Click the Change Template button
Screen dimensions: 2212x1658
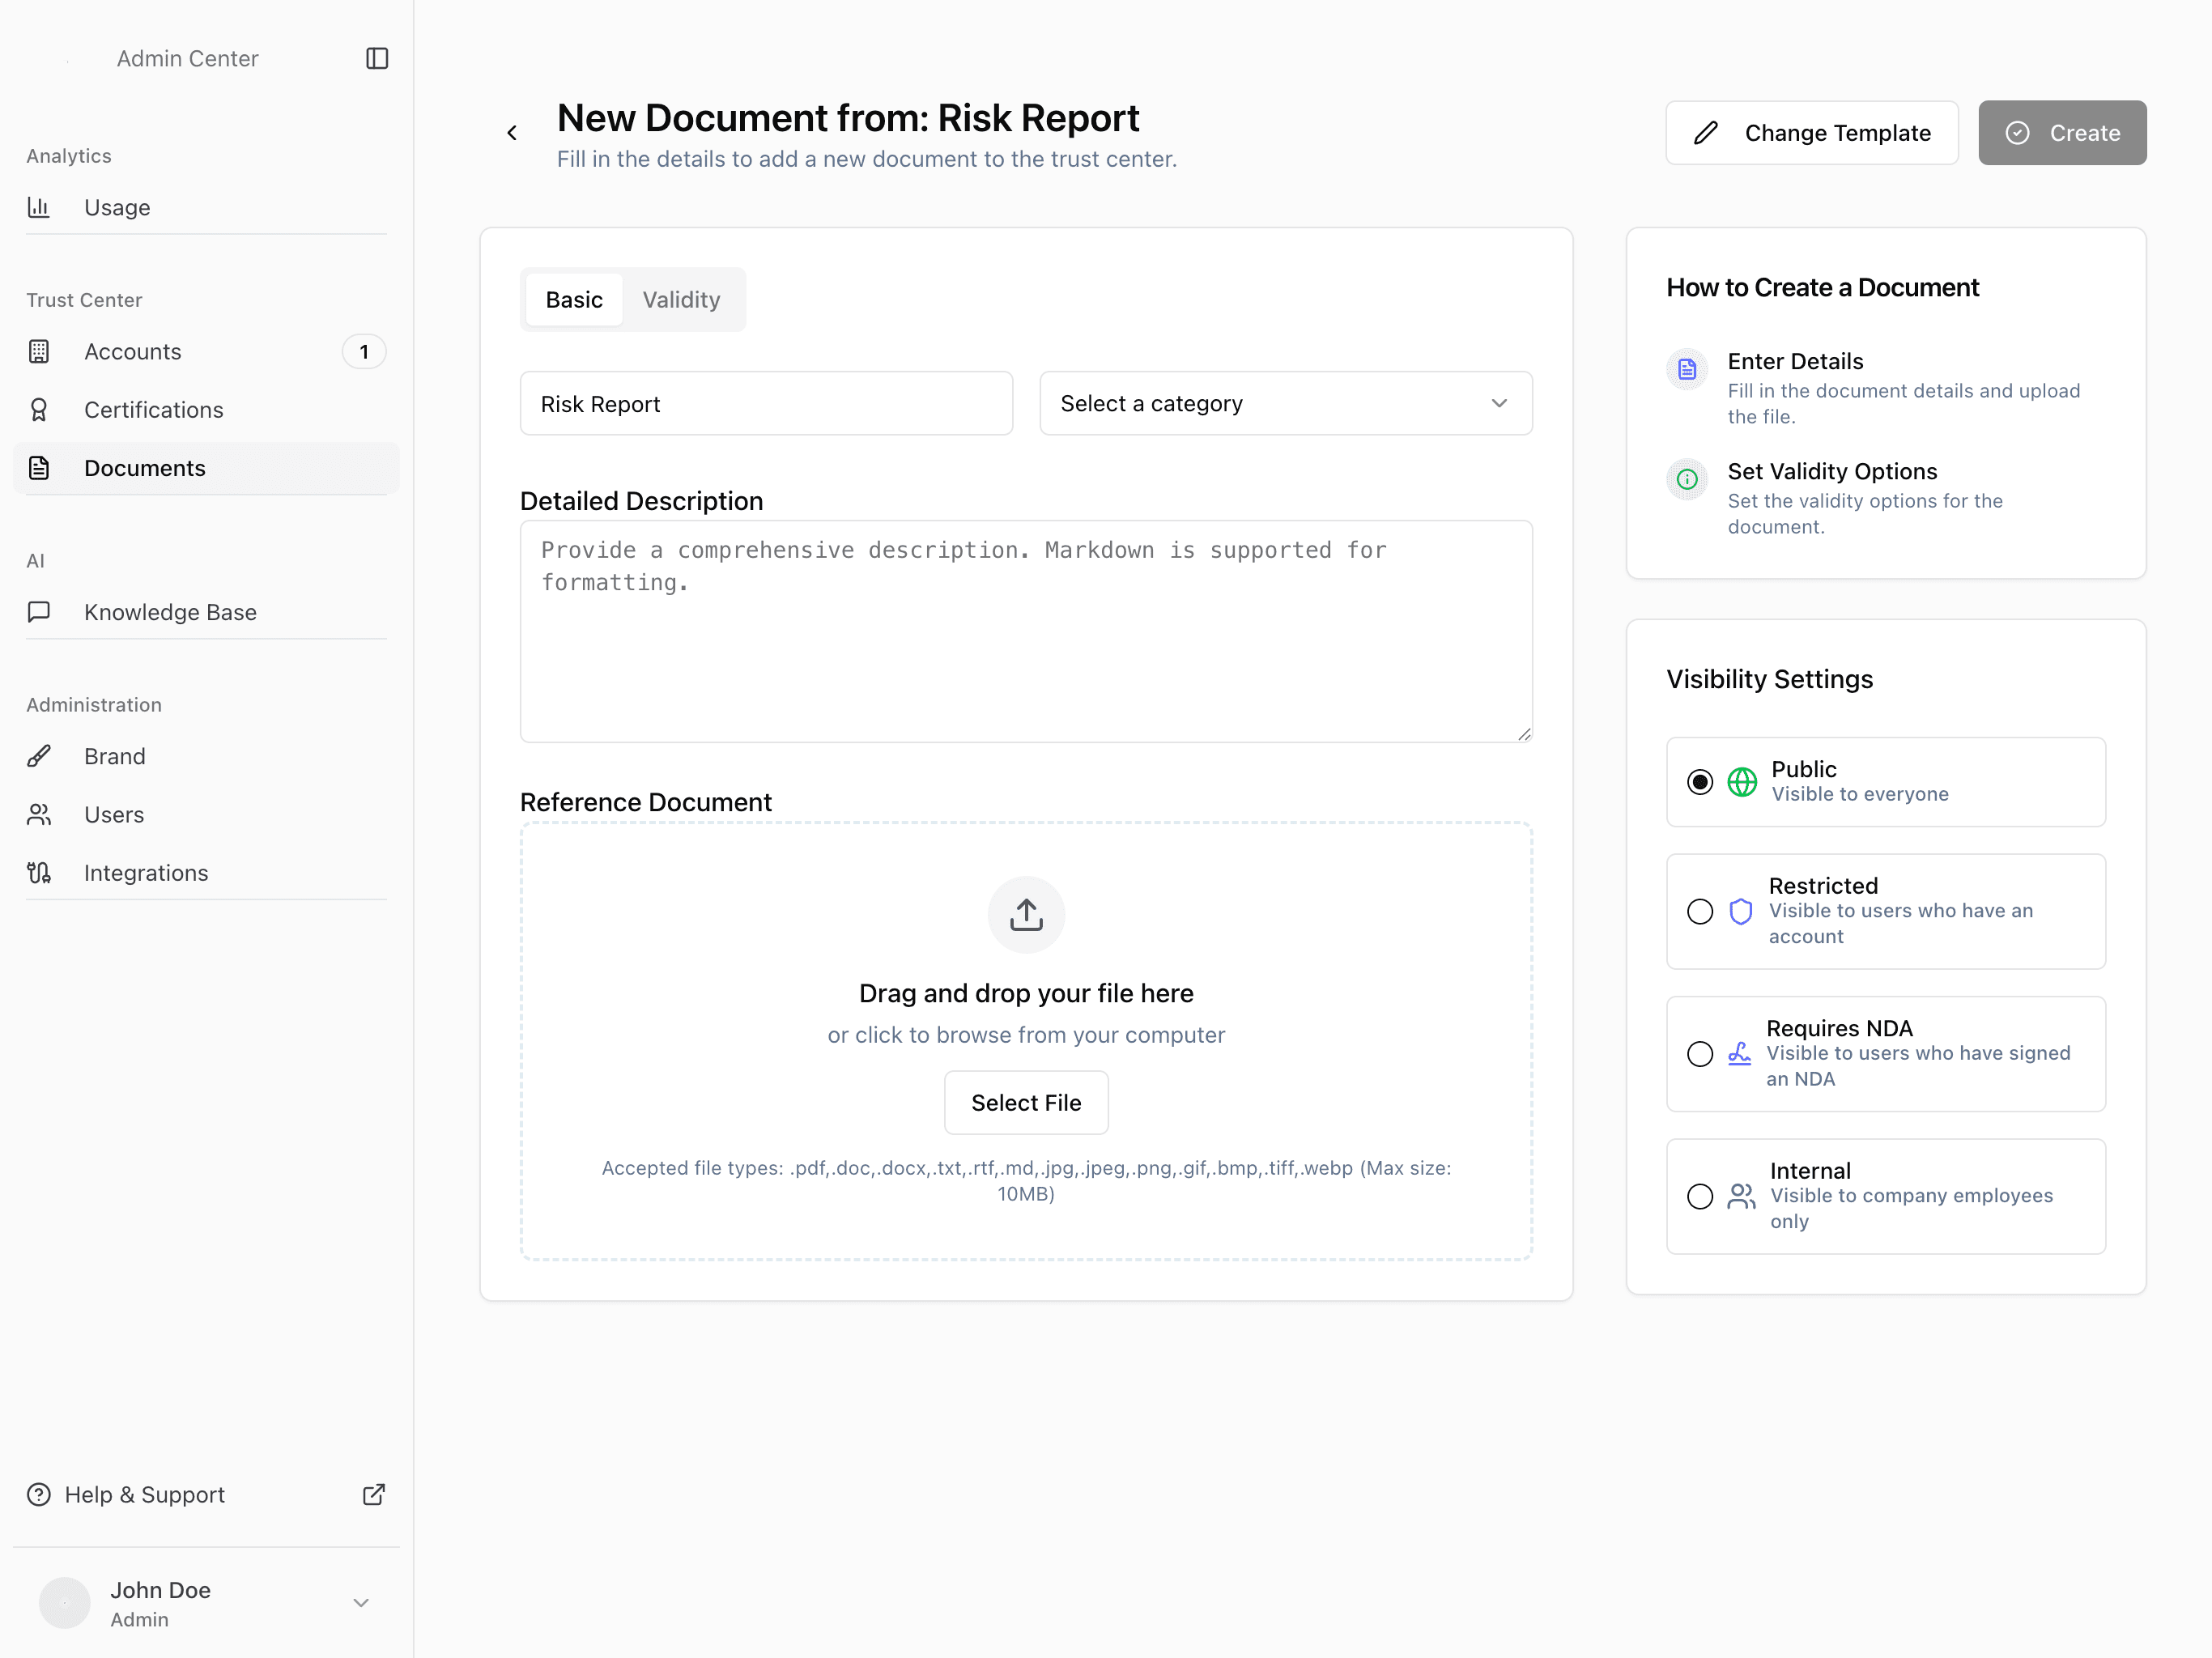click(x=1811, y=133)
